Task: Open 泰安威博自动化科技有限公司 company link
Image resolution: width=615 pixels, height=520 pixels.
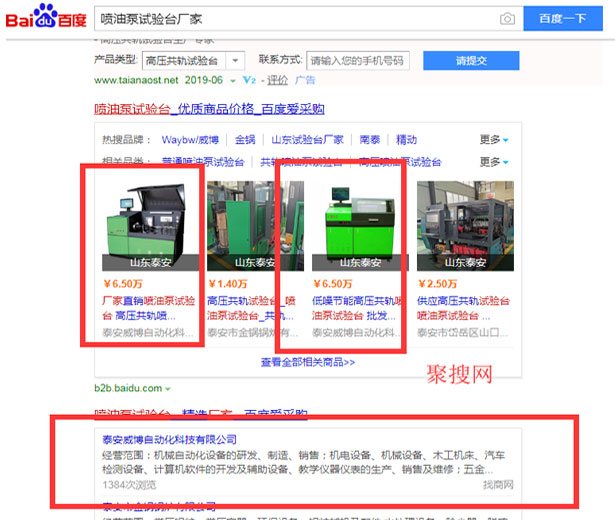Action: tap(169, 438)
